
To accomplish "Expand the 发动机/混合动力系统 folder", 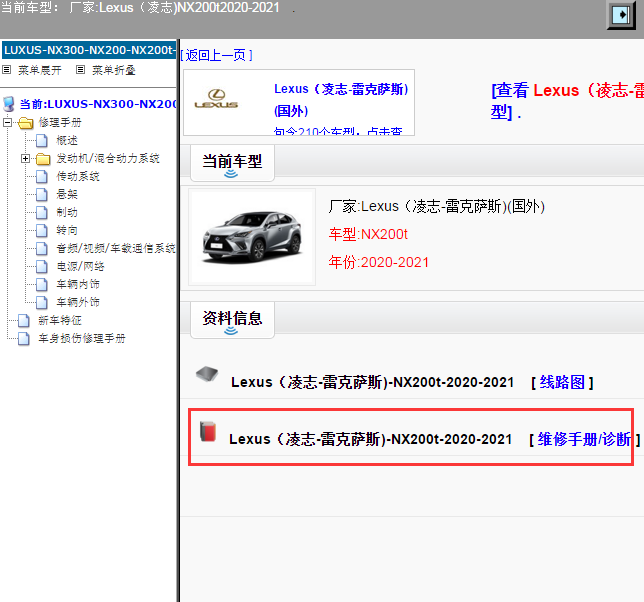I will point(25,158).
